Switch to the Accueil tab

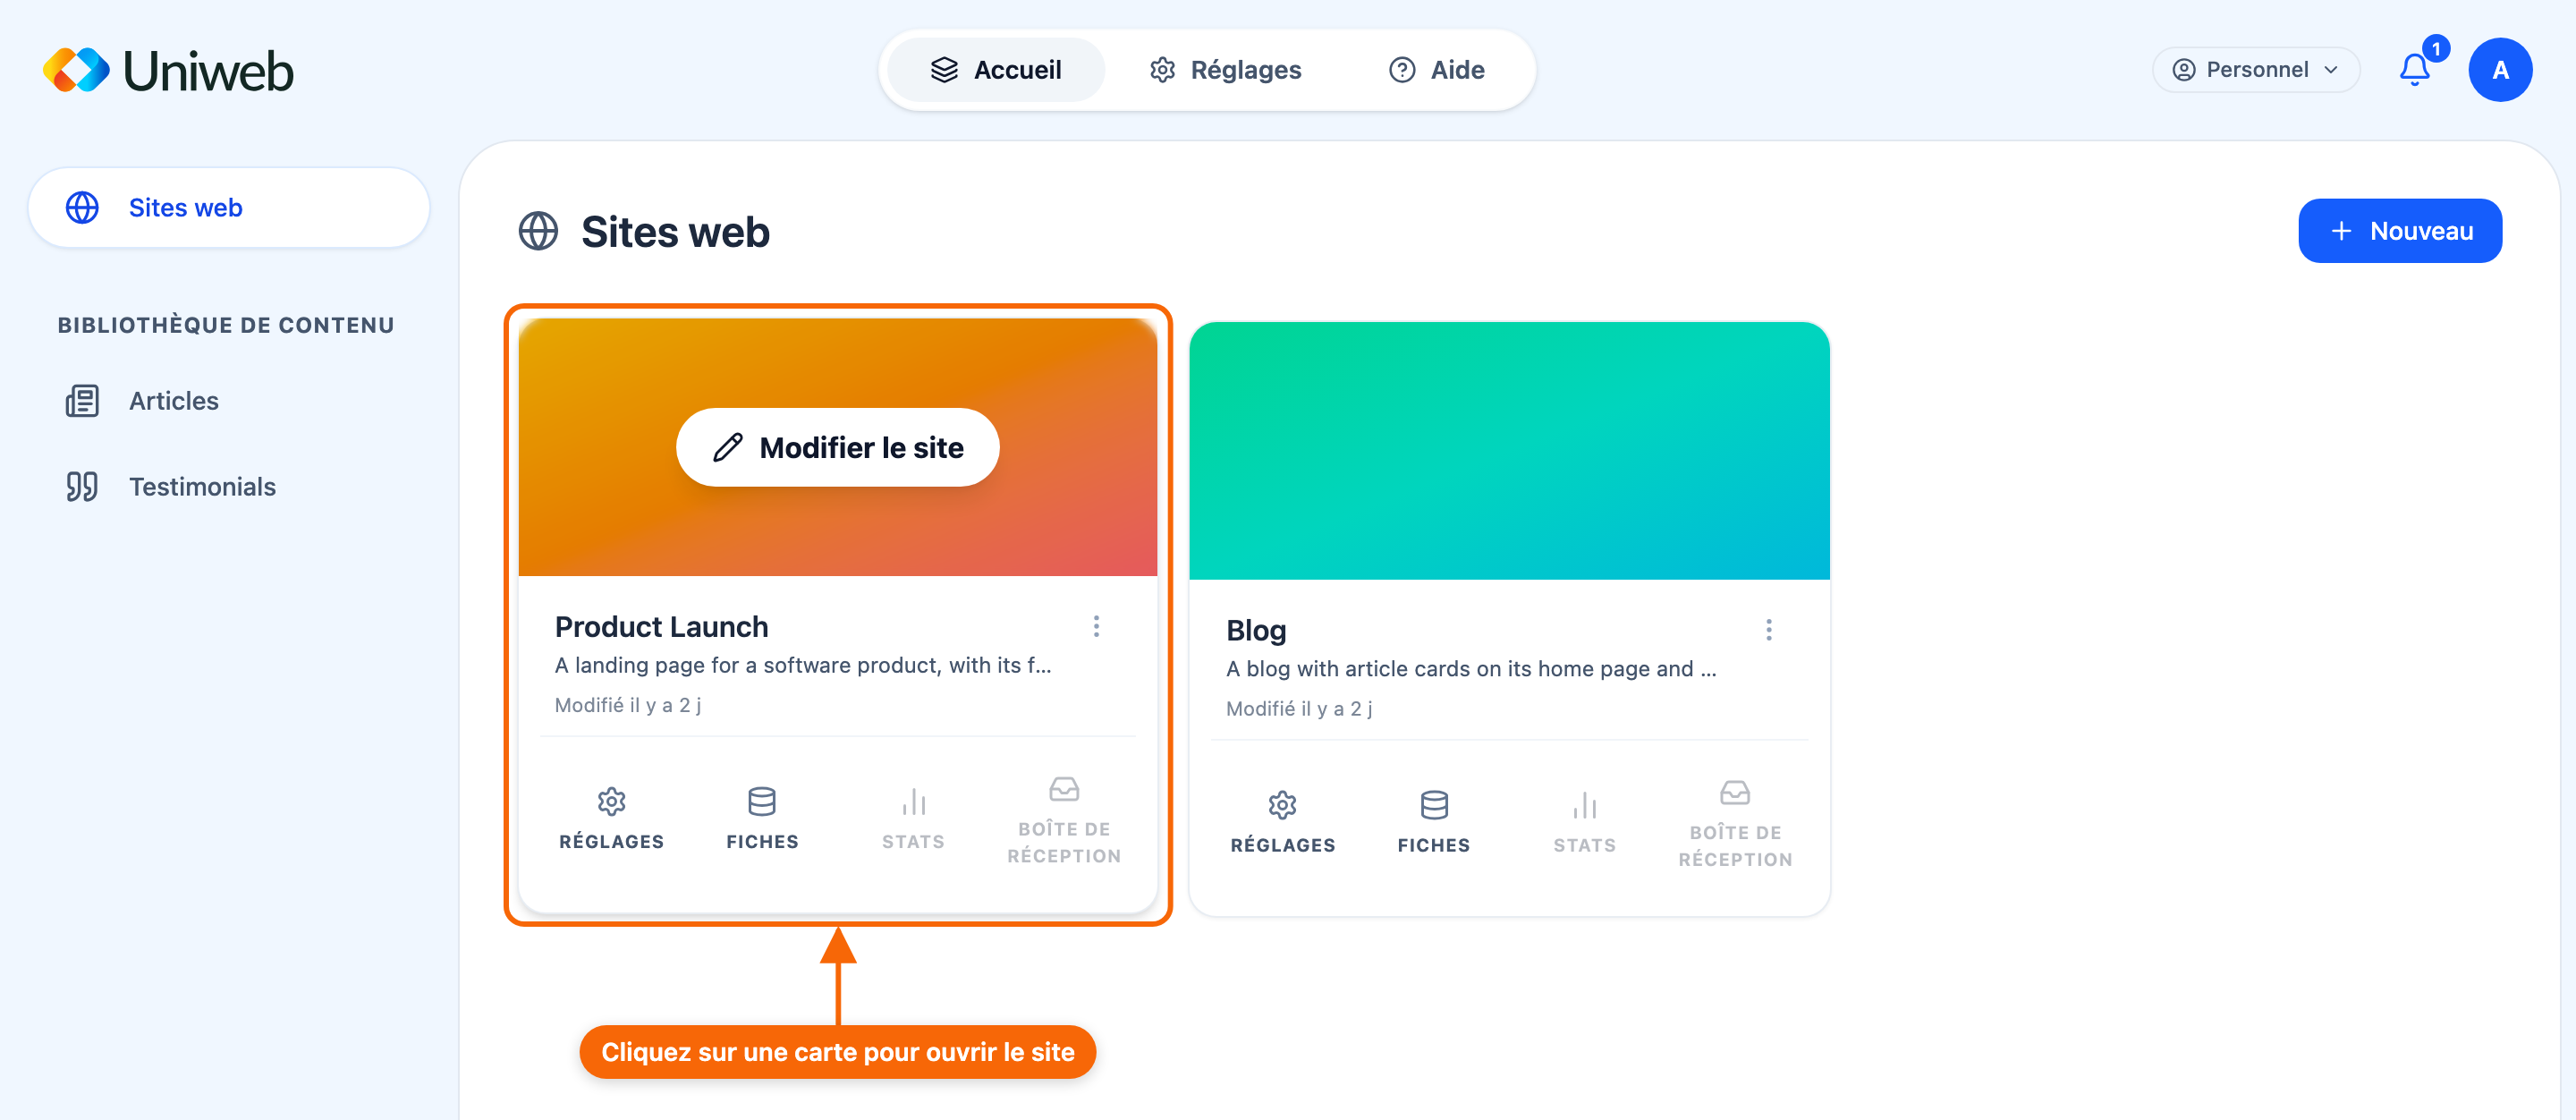[996, 70]
